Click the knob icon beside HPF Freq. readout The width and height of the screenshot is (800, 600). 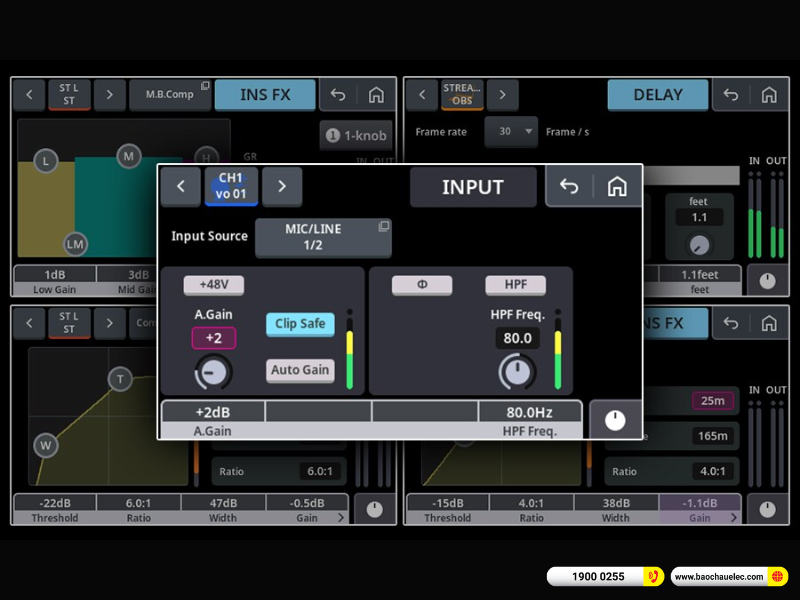pos(614,420)
